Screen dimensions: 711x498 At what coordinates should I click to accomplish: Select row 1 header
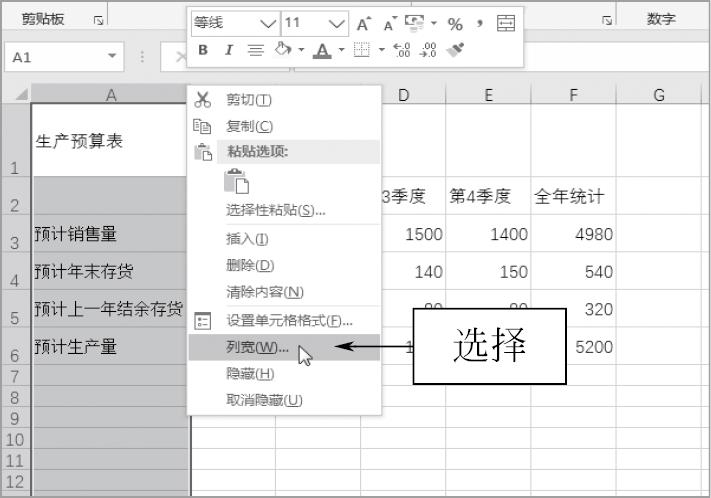point(15,141)
